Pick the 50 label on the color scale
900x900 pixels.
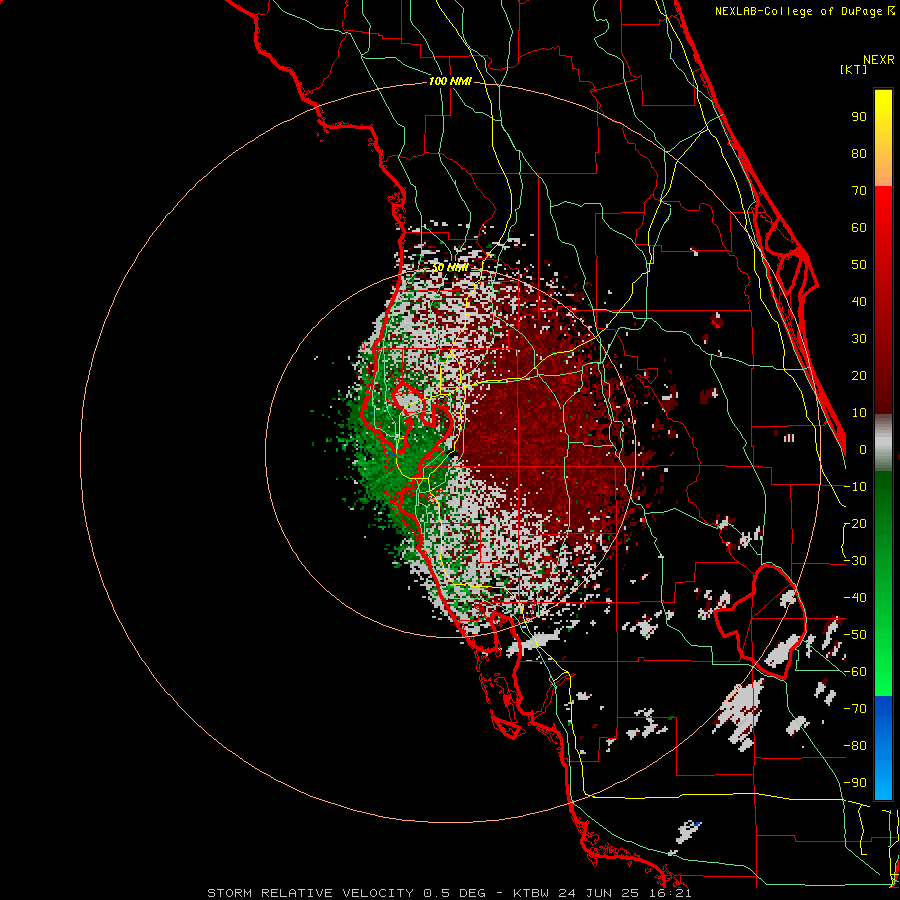coord(859,265)
